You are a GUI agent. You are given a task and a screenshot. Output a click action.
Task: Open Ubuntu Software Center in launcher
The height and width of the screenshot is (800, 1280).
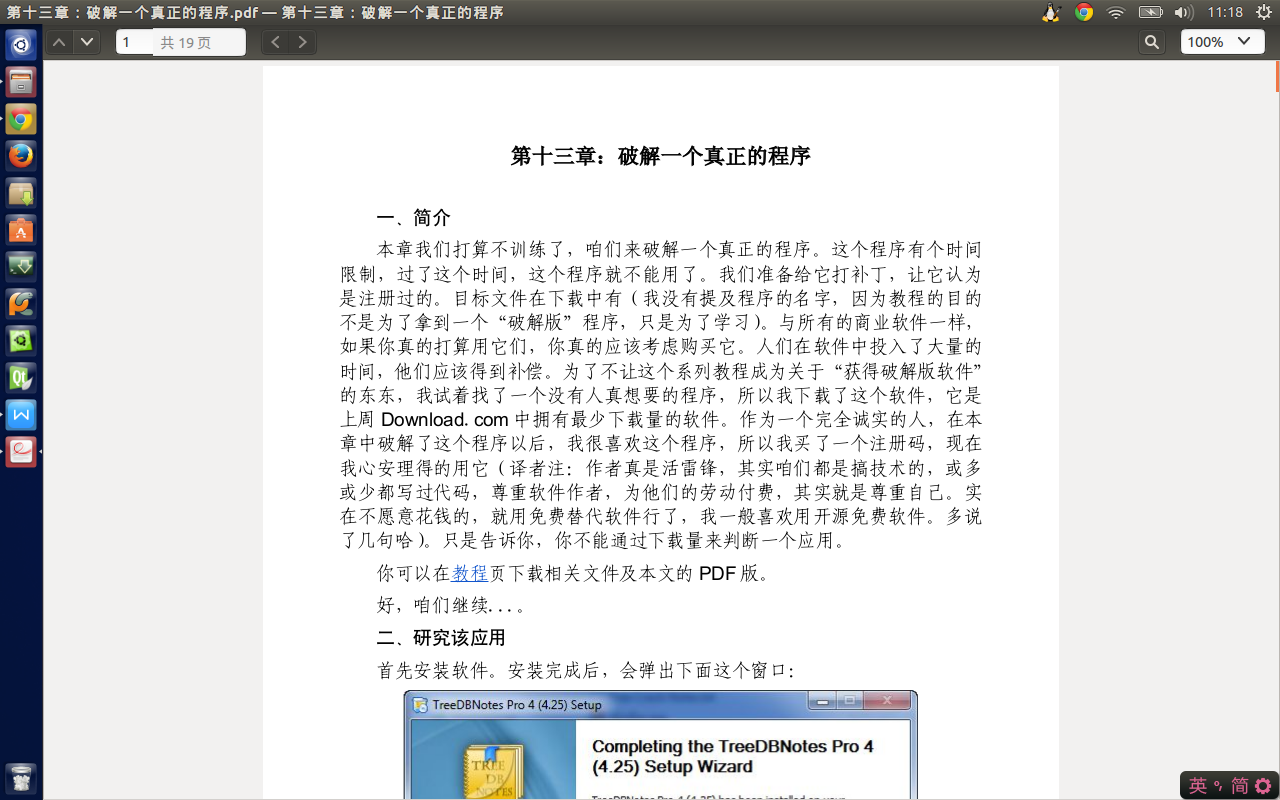point(21,230)
